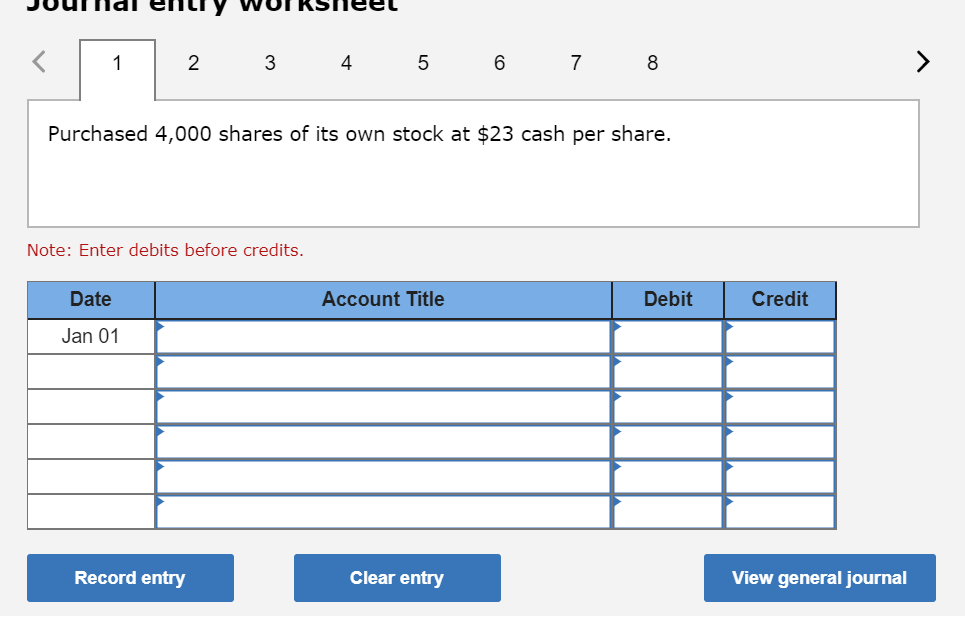Click the transaction description box
This screenshot has height=624, width=965.
473,162
